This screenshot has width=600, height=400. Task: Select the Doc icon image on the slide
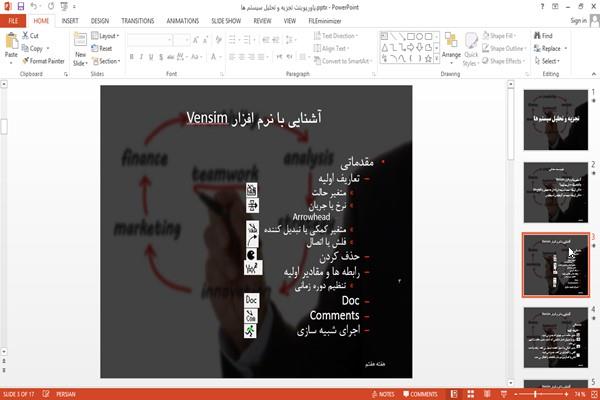[251, 300]
